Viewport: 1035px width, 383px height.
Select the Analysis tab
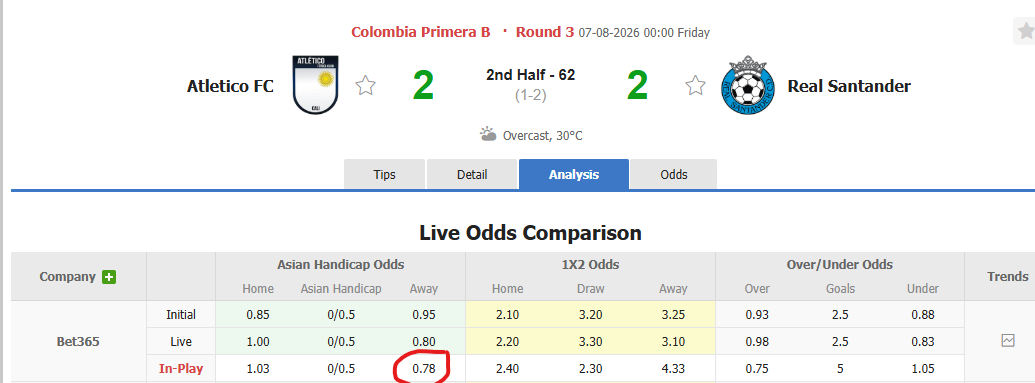coord(574,174)
